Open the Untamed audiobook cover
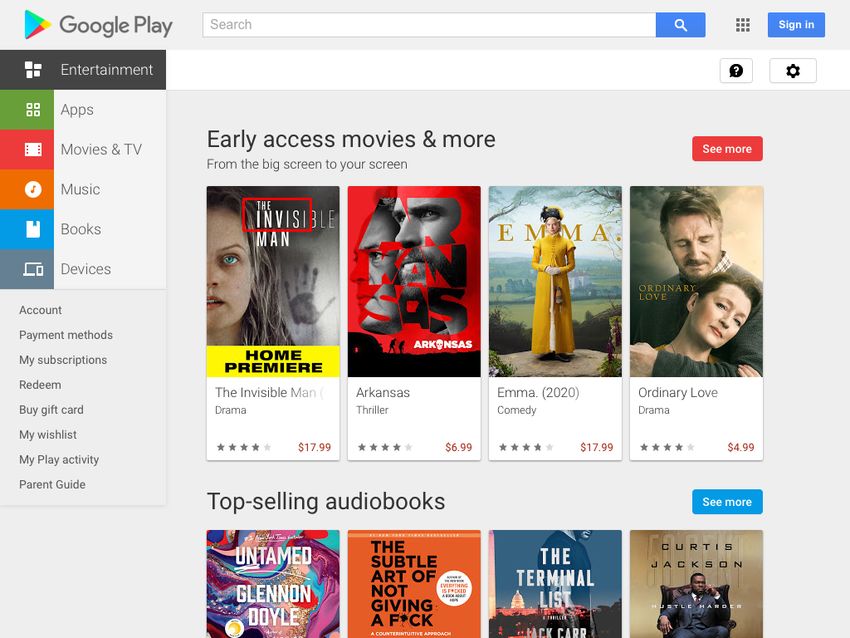 (273, 584)
